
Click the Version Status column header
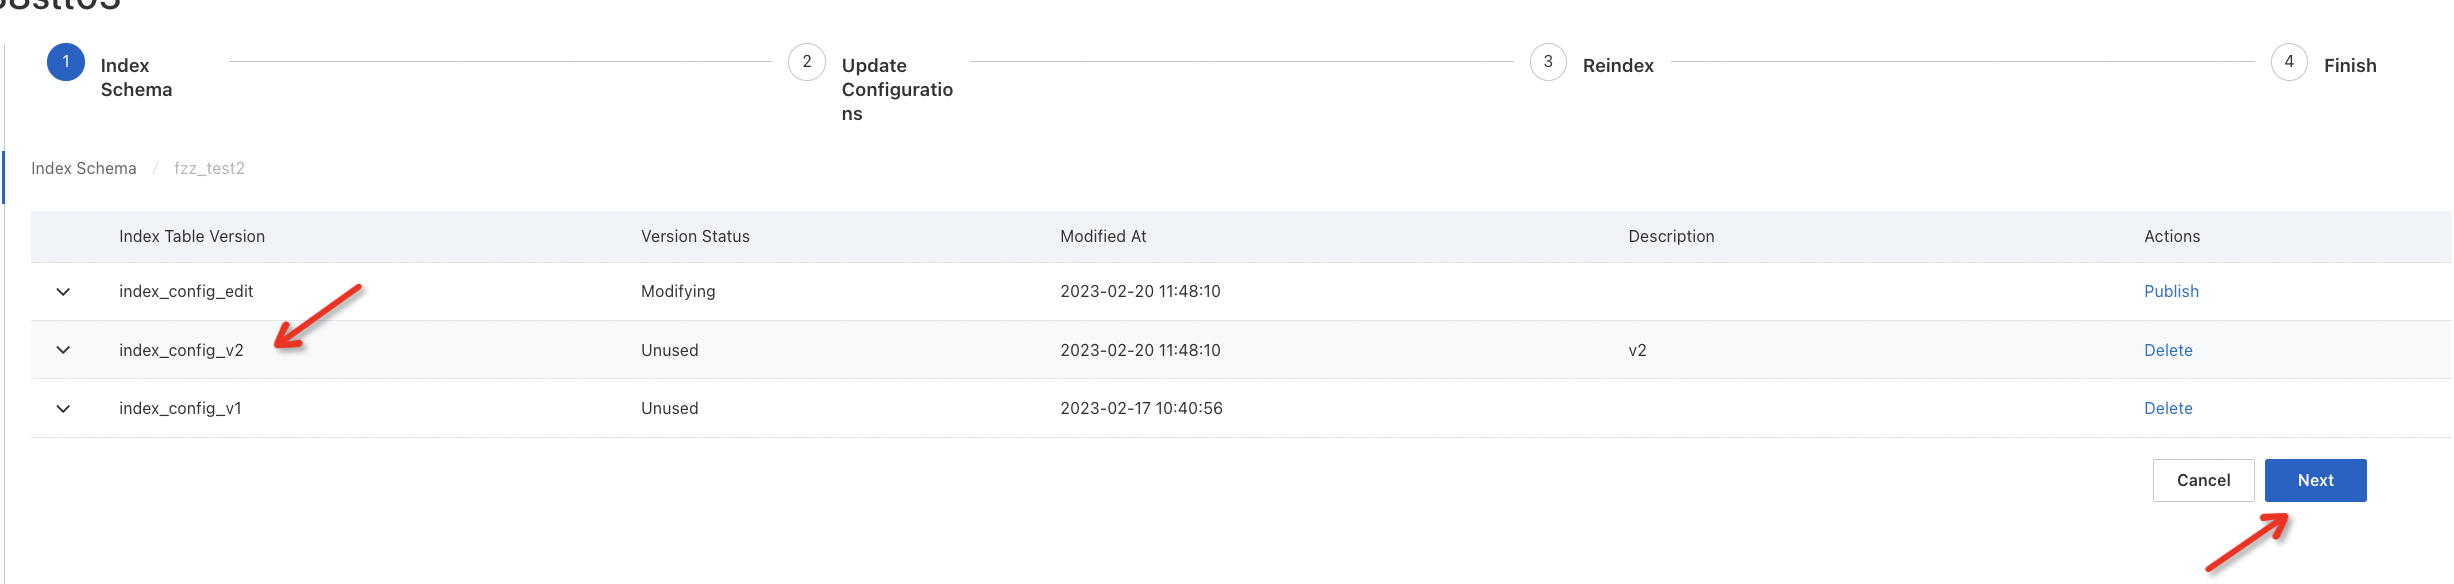[695, 236]
